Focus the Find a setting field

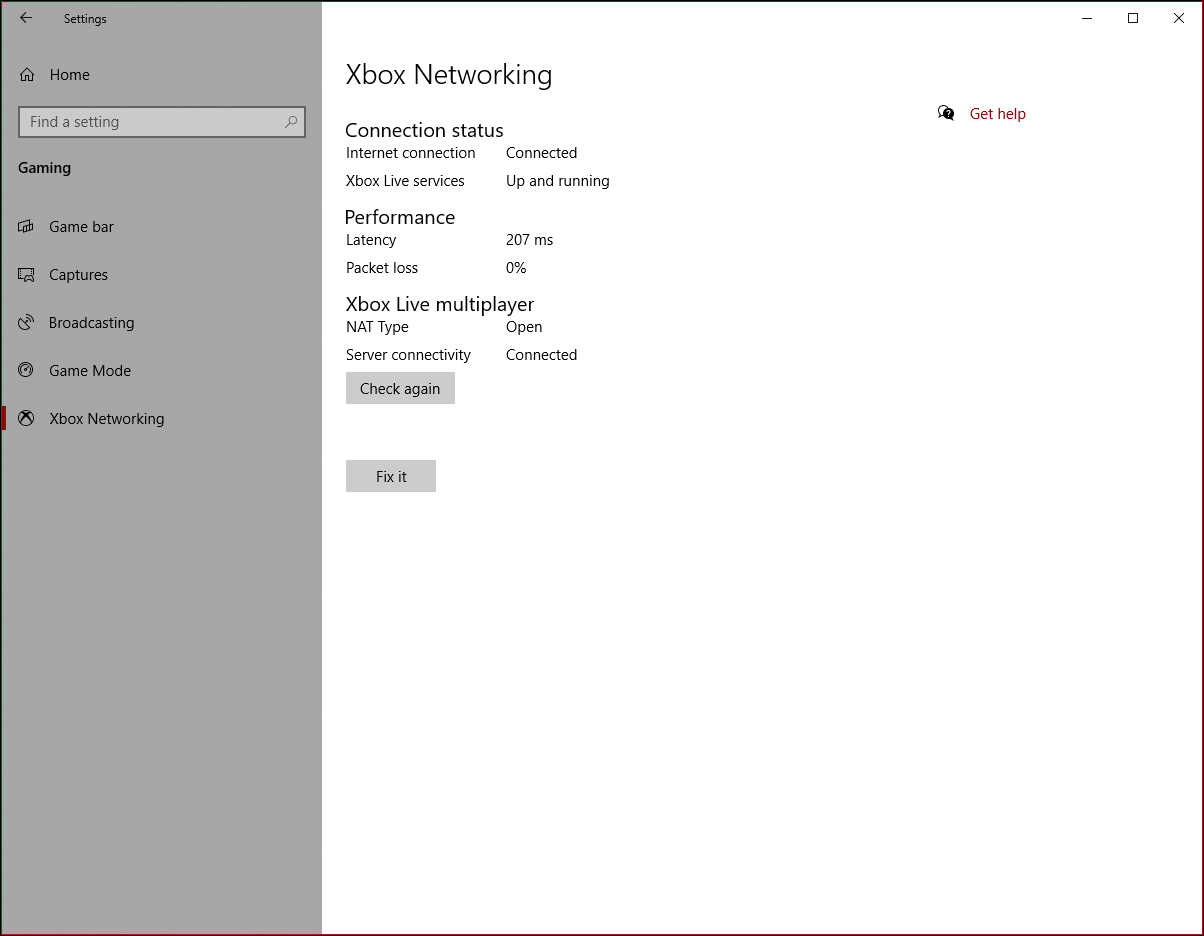[x=150, y=122]
